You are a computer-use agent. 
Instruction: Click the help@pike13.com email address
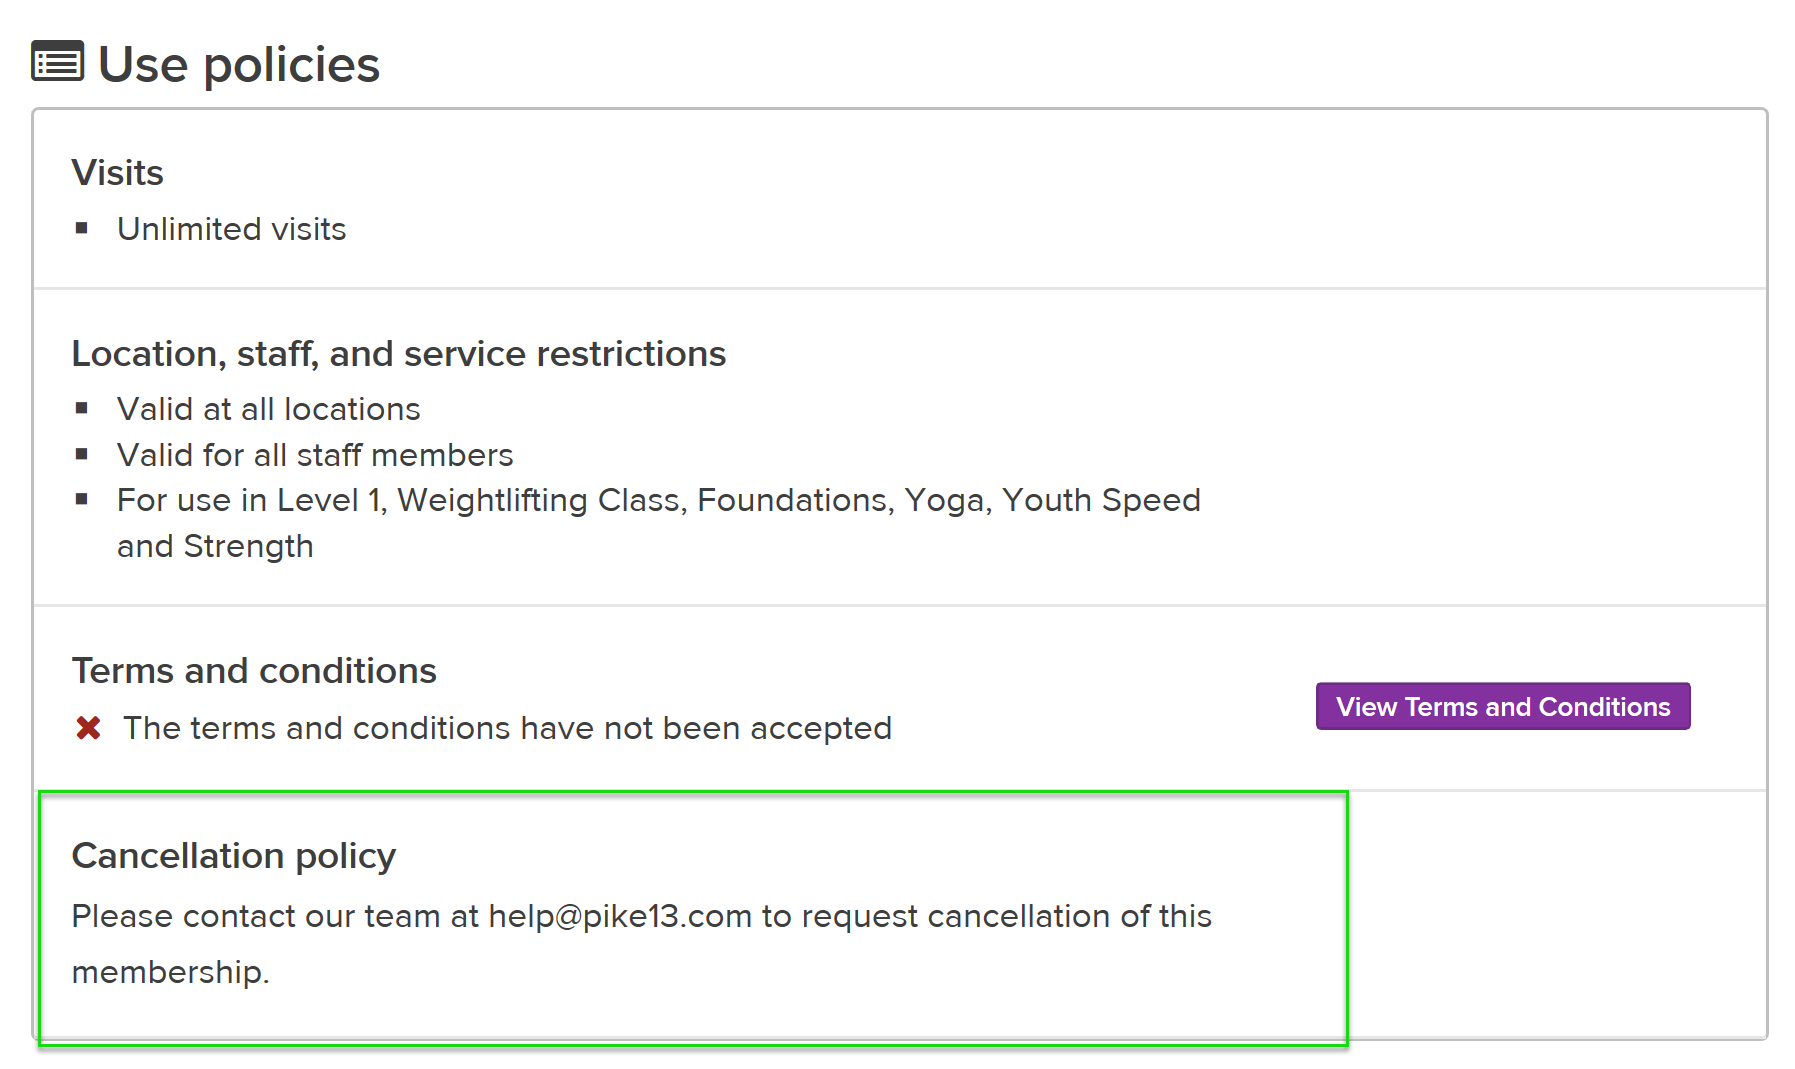point(619,916)
